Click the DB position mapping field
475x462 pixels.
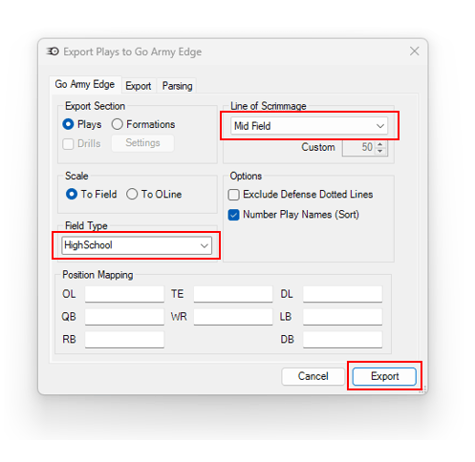pos(342,339)
